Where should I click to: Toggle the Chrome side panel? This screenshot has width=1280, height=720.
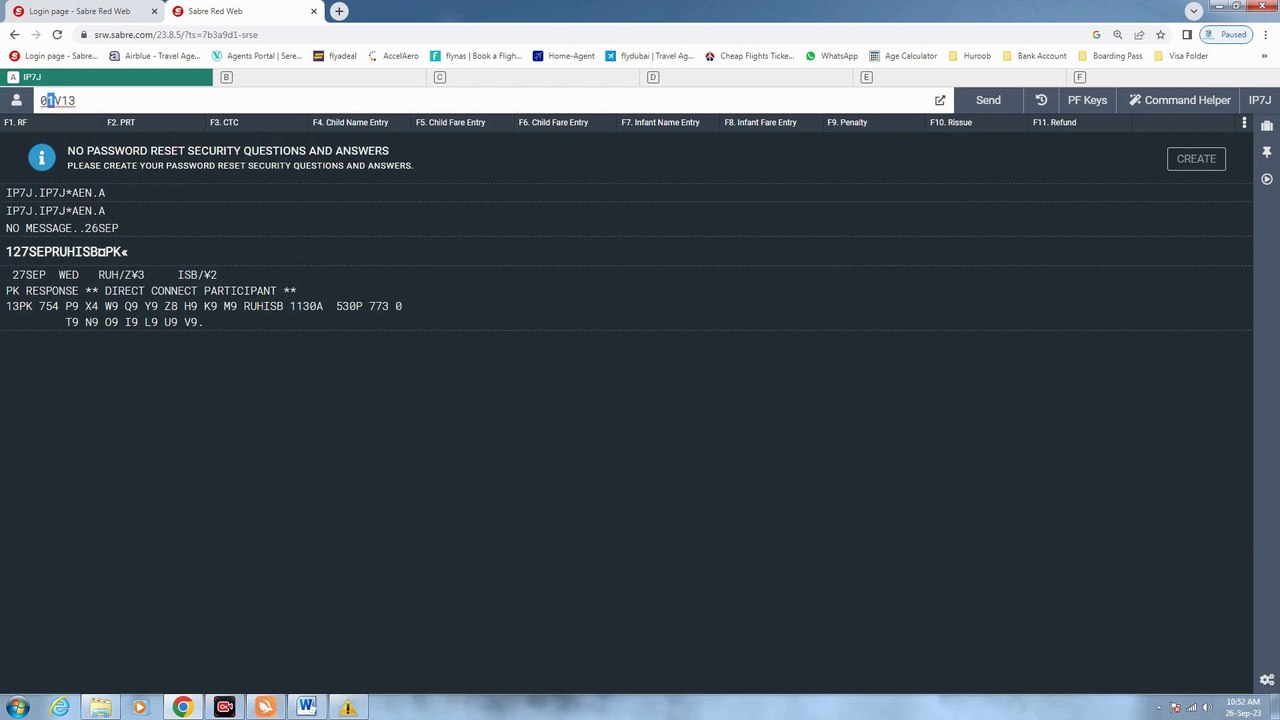tap(1187, 35)
